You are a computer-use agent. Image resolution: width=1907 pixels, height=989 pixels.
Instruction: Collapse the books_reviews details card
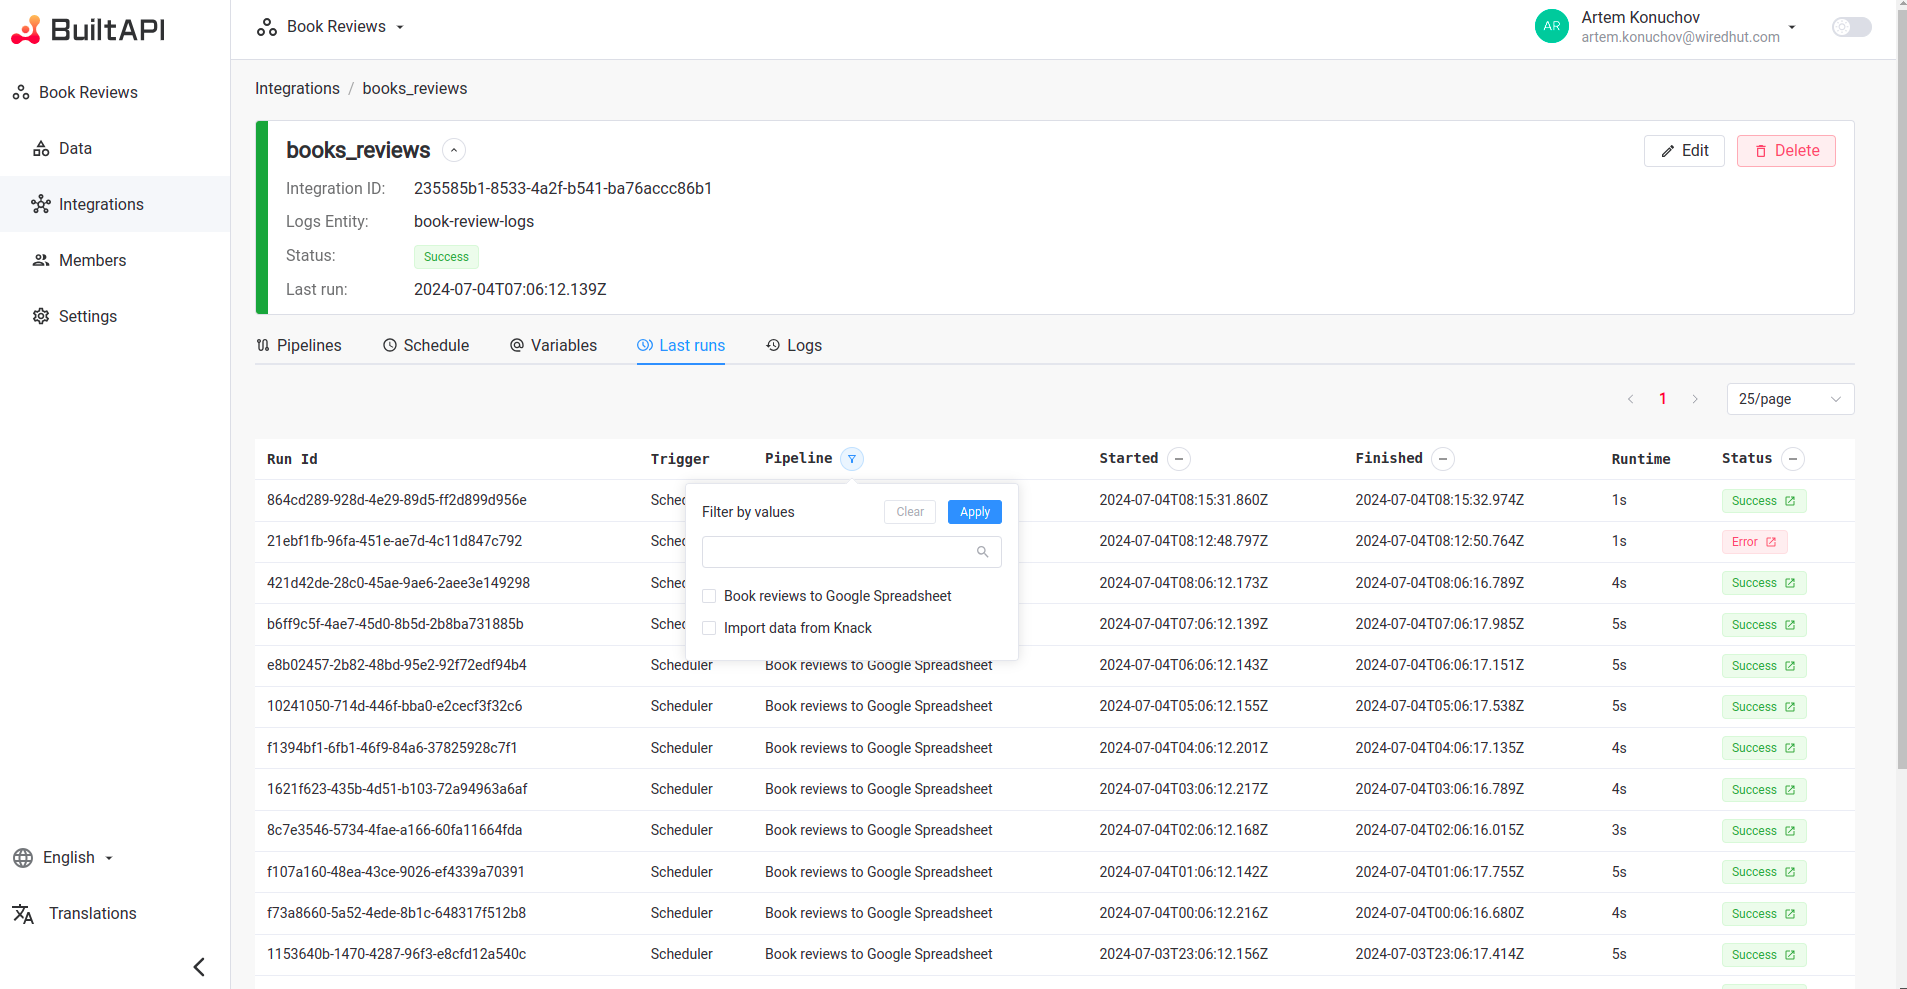(x=454, y=151)
